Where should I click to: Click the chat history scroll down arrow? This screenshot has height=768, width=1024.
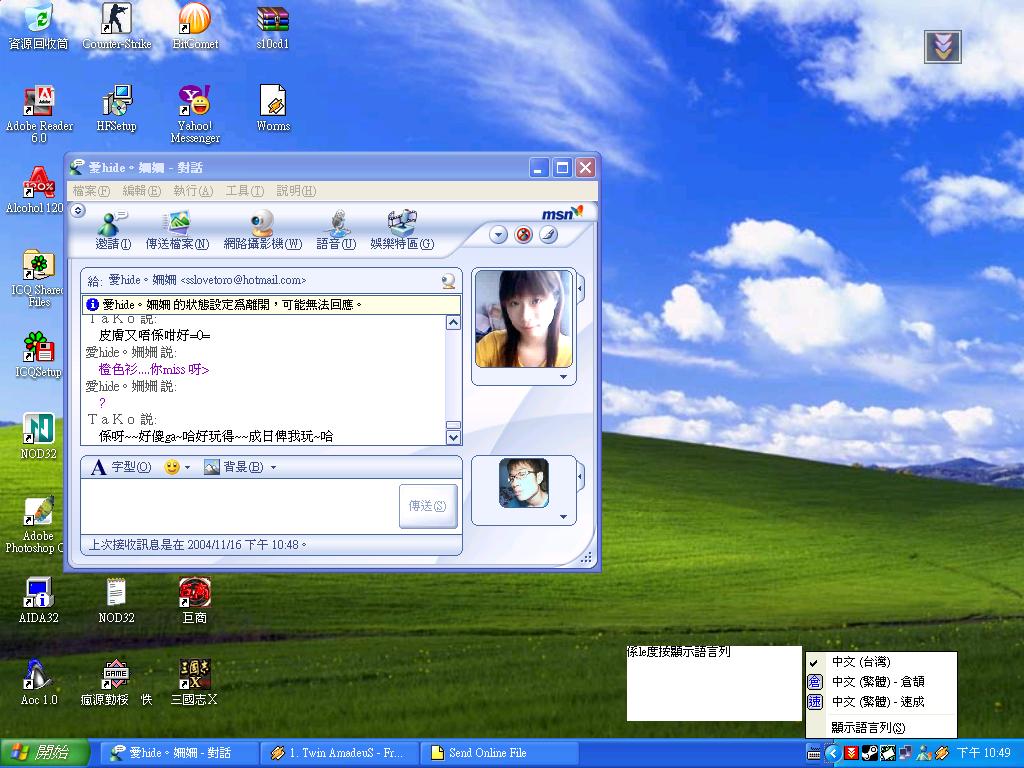pos(453,438)
